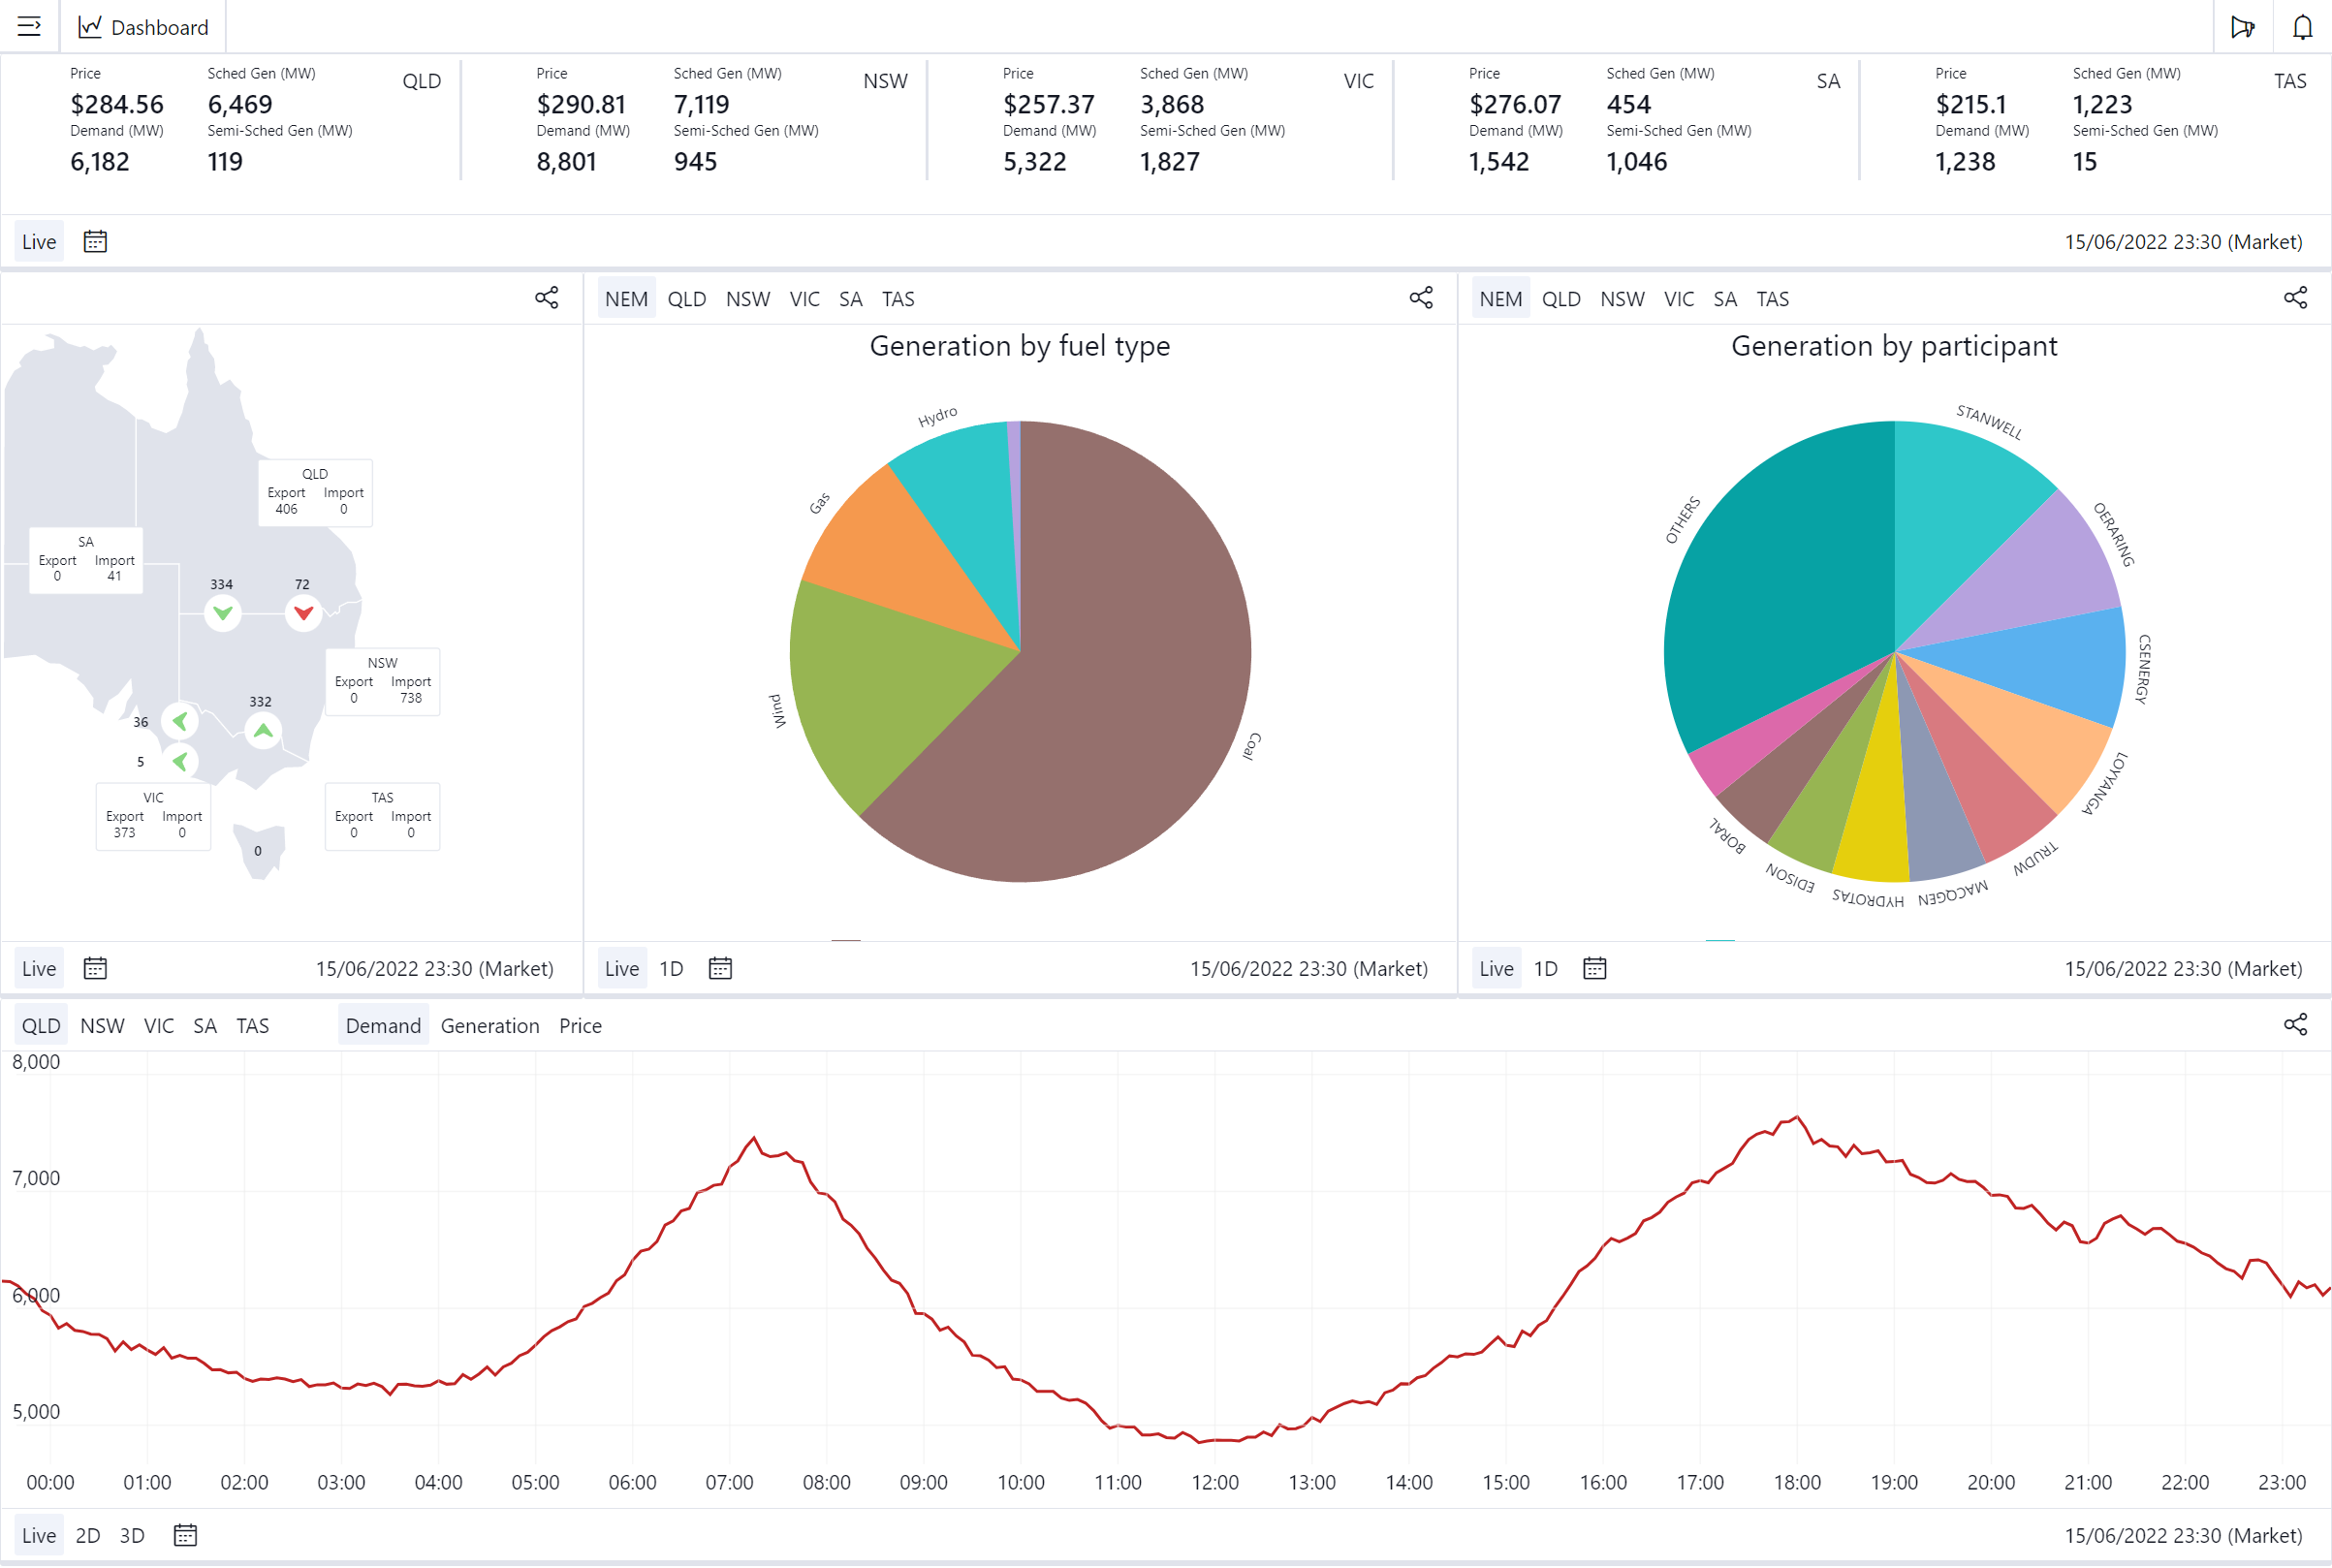Open calendar picker in top price panel
Image resolution: width=2332 pixels, height=1568 pixels.
tap(95, 242)
